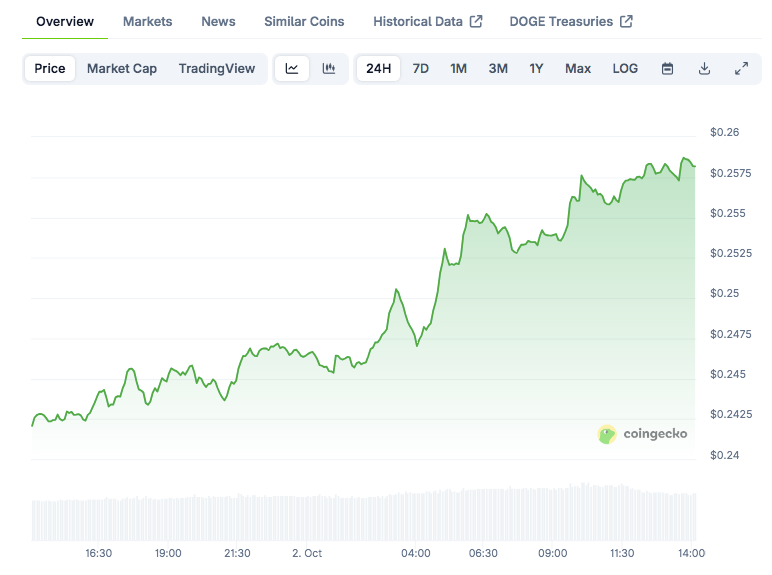The width and height of the screenshot is (772, 575).
Task: Click the download chart data icon
Action: click(x=704, y=69)
